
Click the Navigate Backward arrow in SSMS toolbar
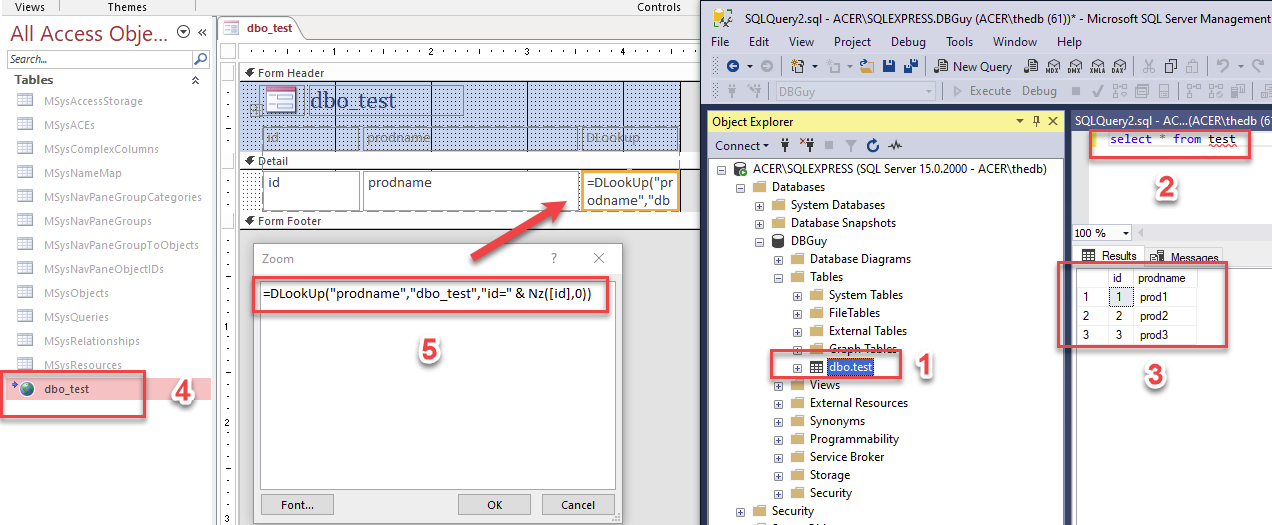point(733,66)
